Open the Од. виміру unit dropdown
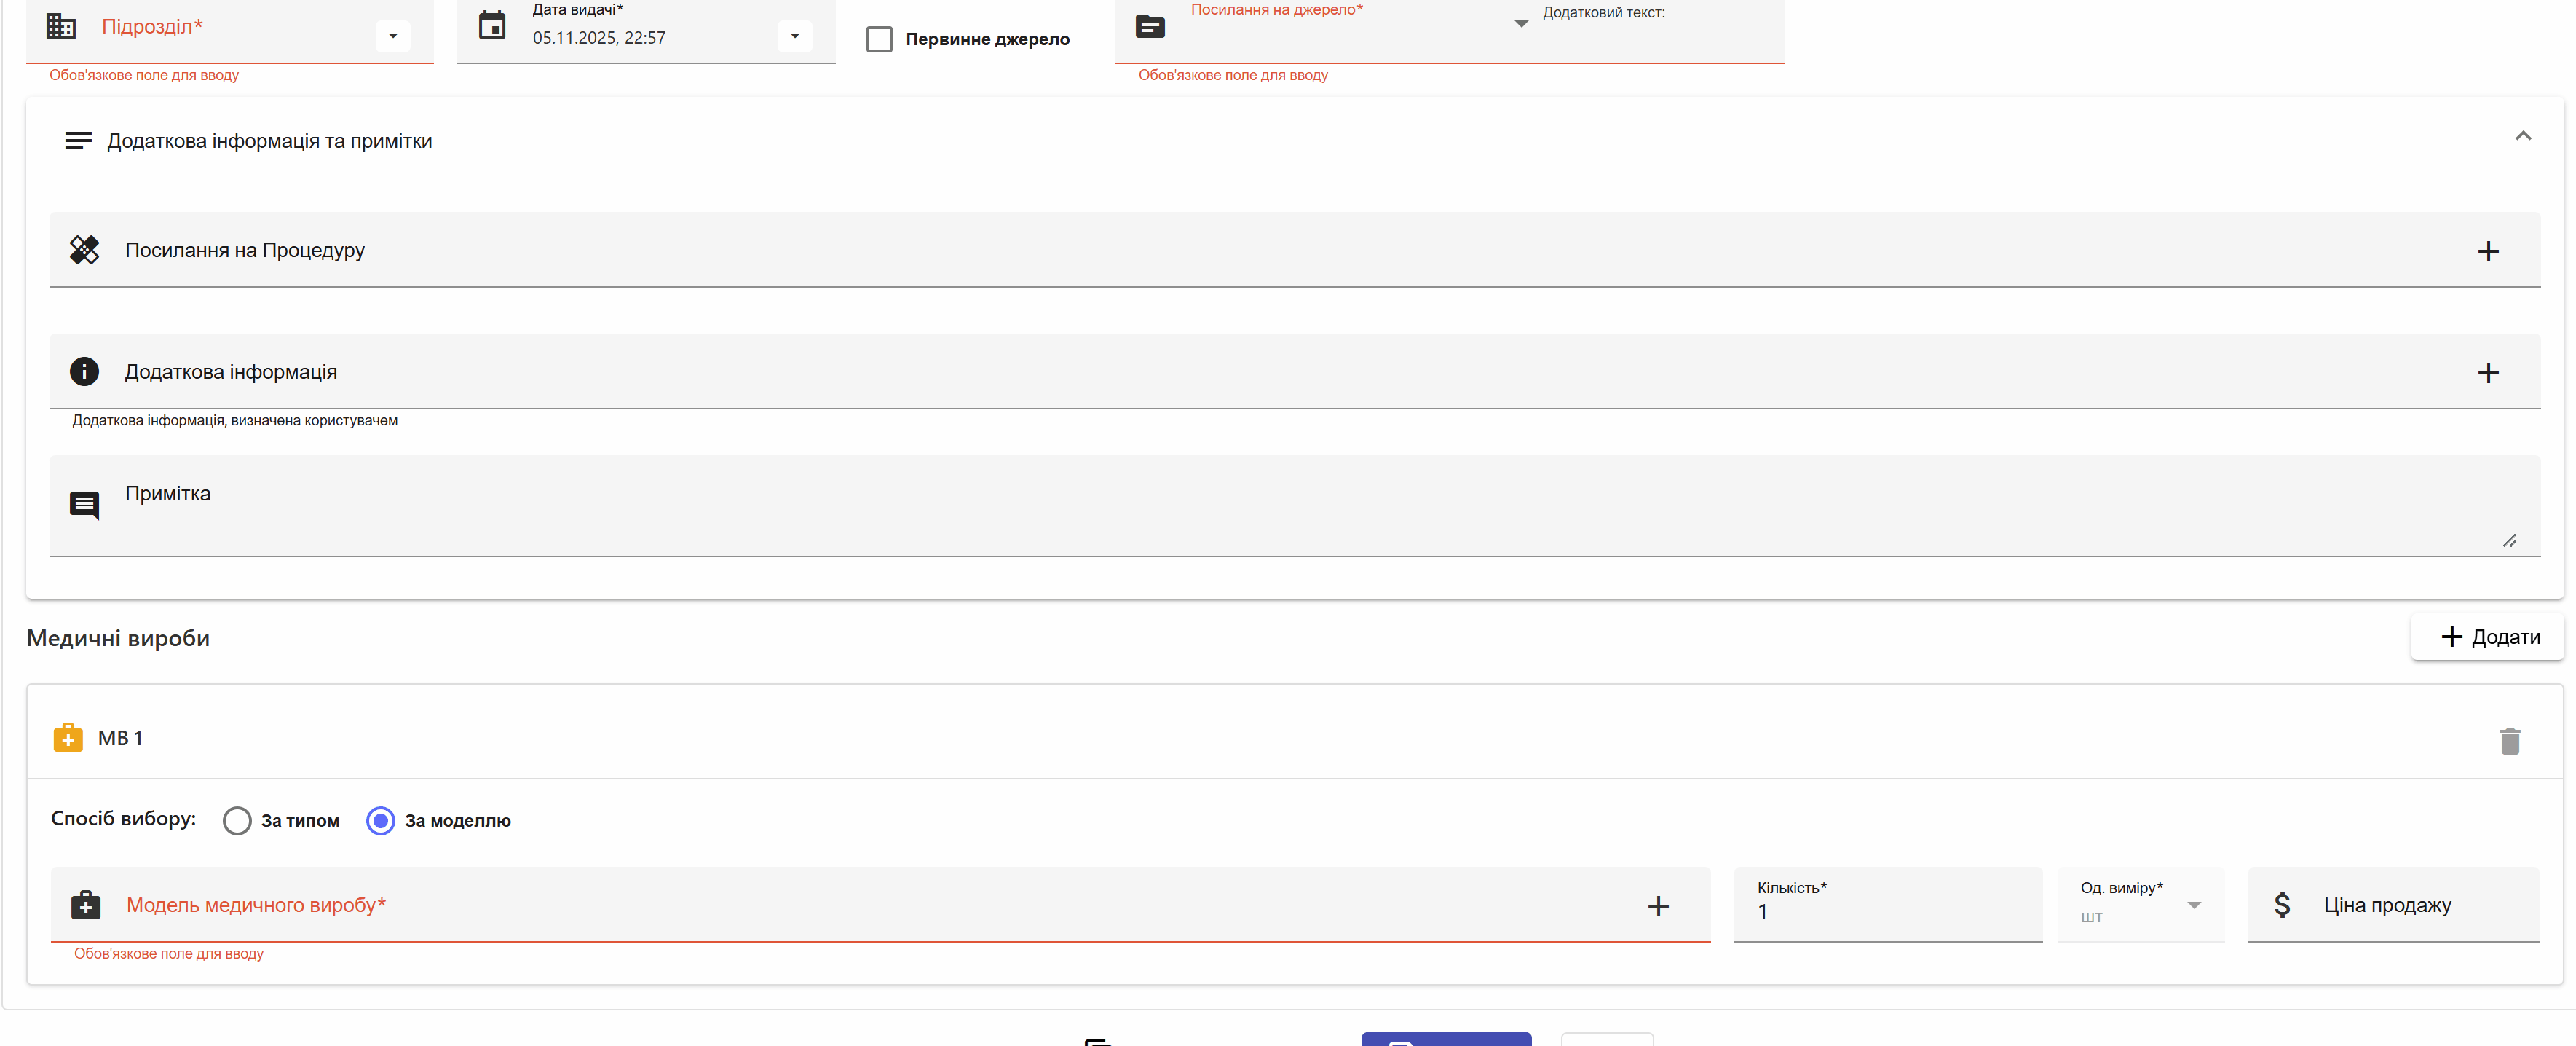Screen dimensions: 2576x1046 (x=2193, y=905)
